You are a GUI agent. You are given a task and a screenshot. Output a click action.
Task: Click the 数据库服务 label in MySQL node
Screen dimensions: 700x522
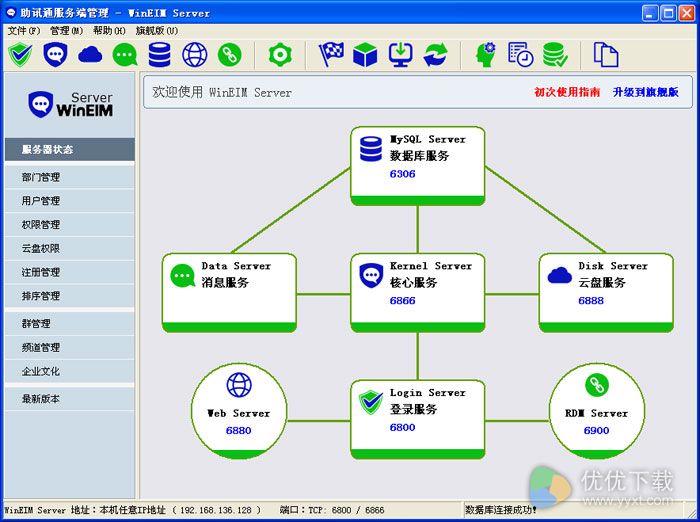(x=419, y=156)
